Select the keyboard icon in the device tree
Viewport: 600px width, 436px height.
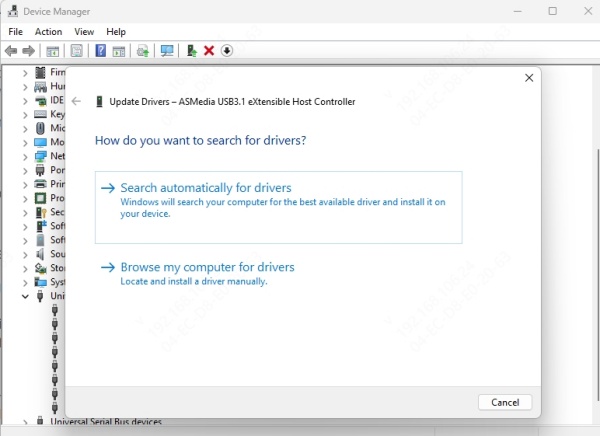(x=40, y=114)
